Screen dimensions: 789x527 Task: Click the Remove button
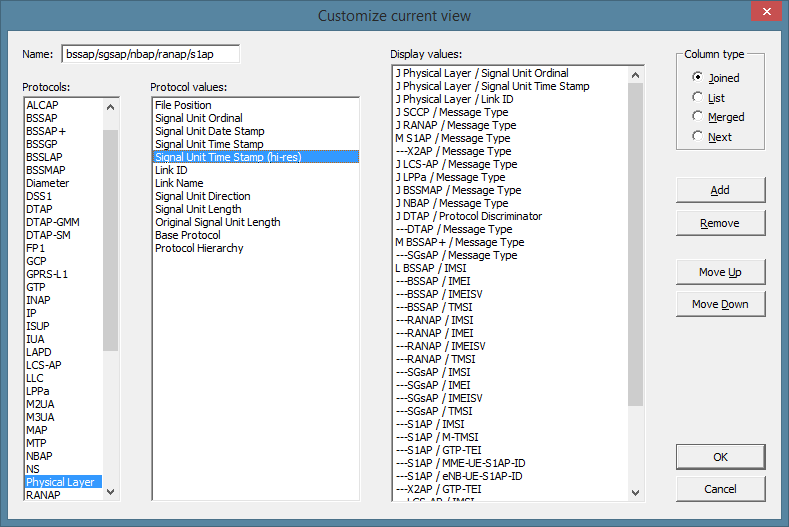tap(720, 223)
